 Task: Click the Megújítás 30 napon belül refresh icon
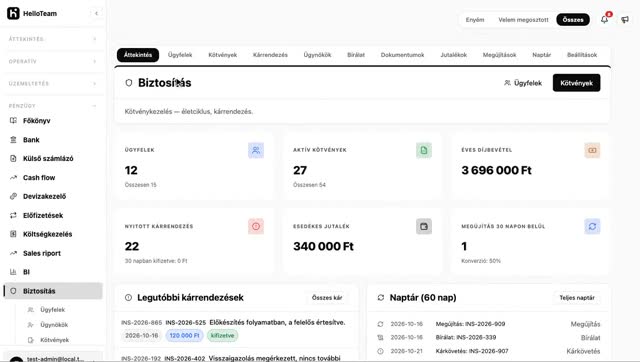tap(592, 226)
